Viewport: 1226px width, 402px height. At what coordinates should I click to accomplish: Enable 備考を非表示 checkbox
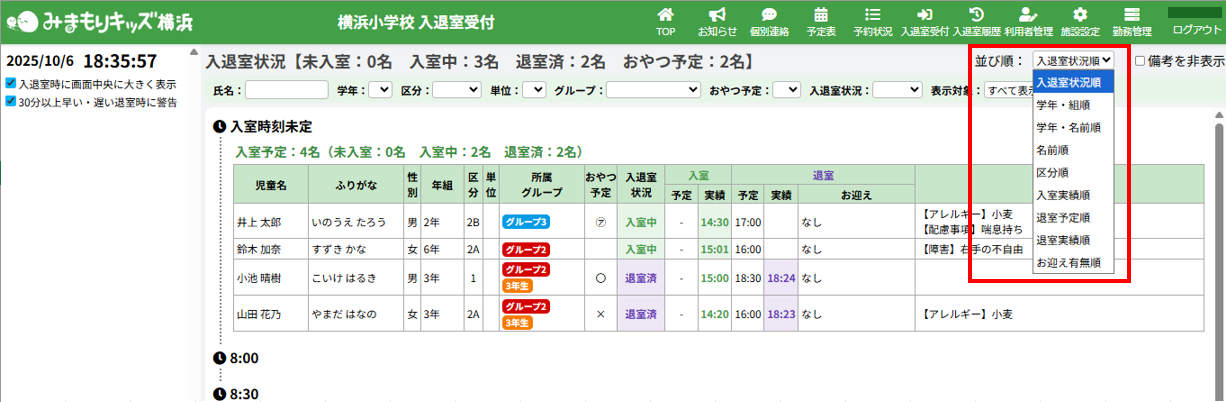click(x=1140, y=61)
